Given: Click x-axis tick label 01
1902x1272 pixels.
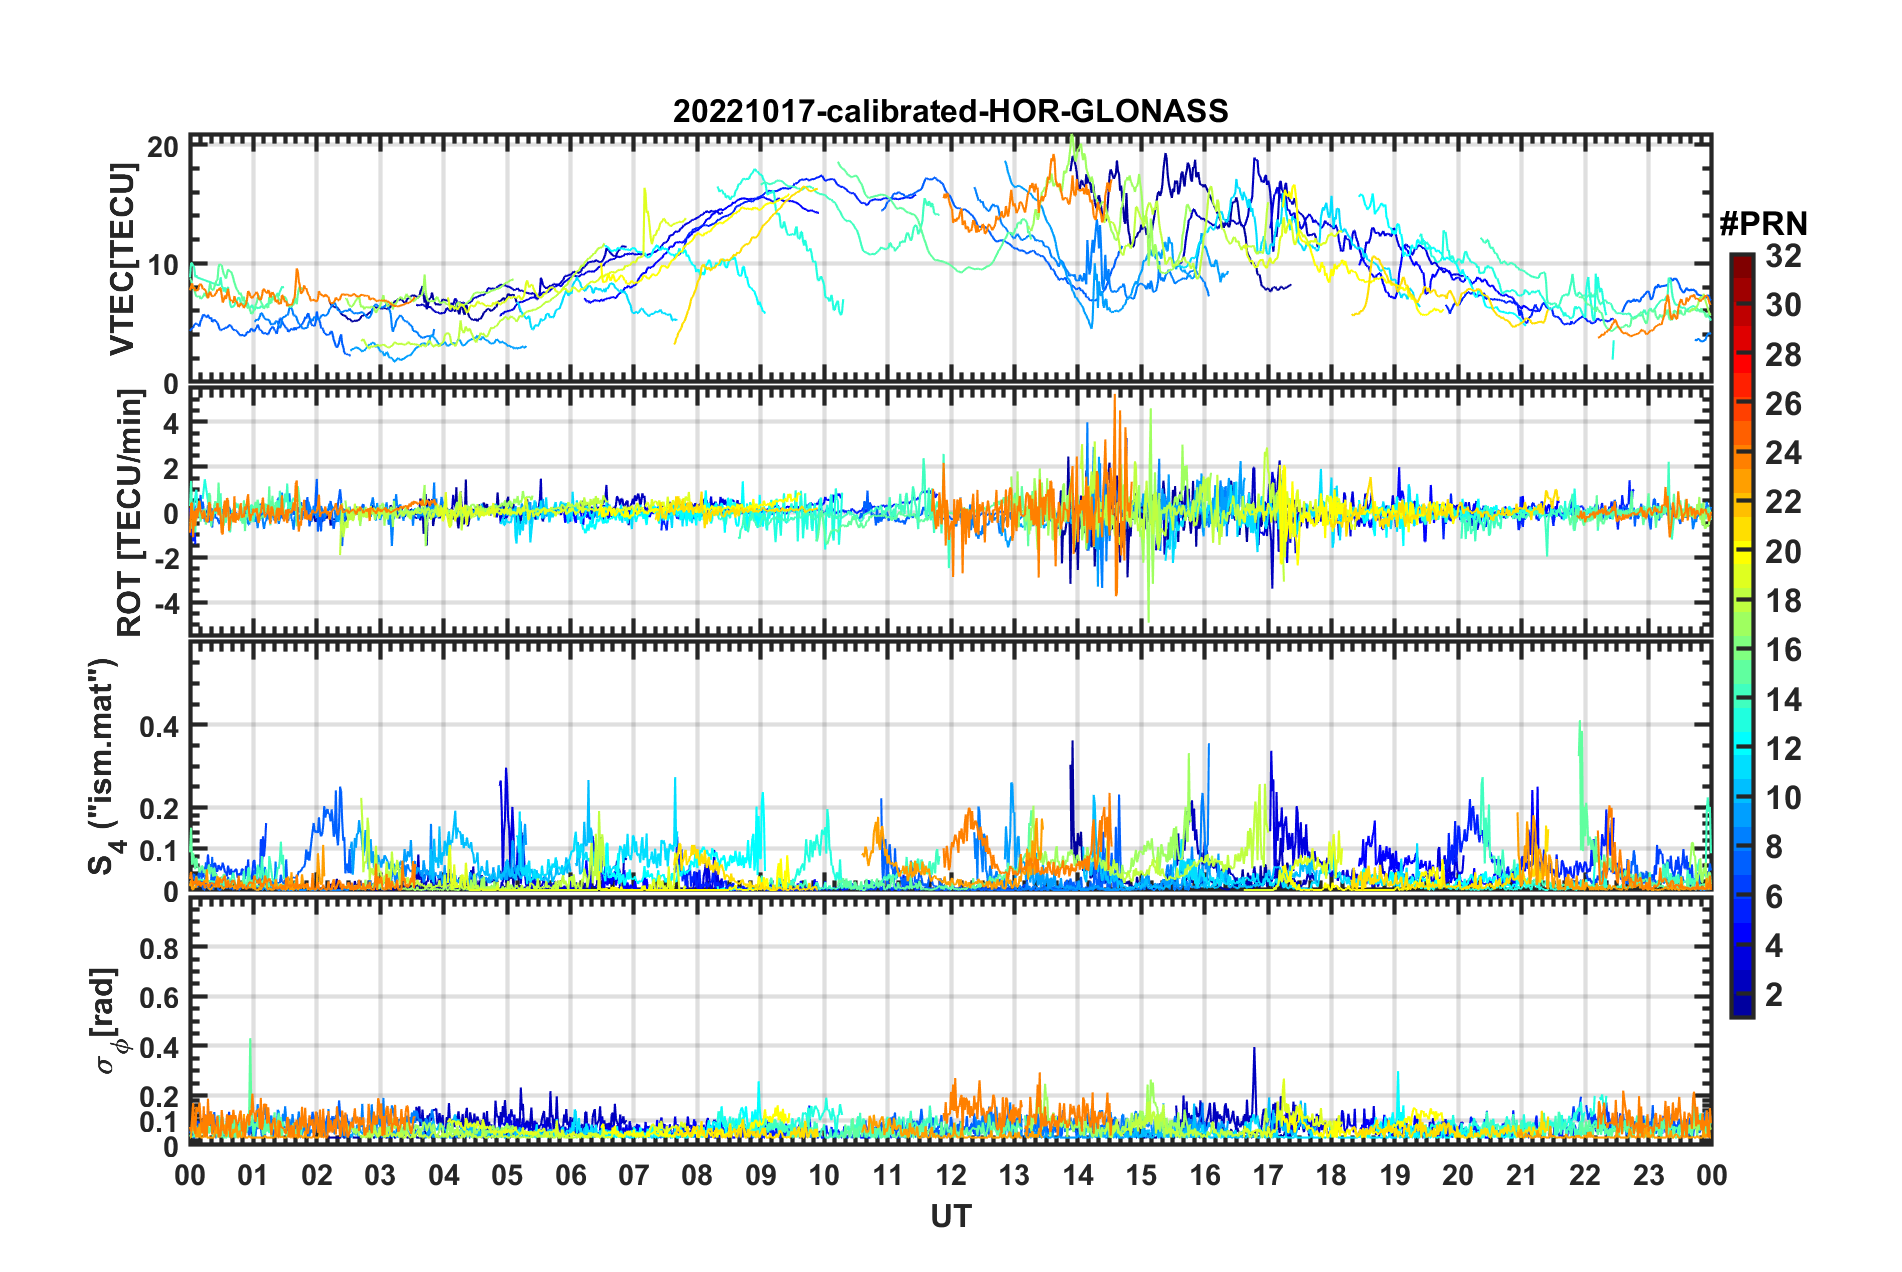Looking at the screenshot, I should click(253, 1175).
